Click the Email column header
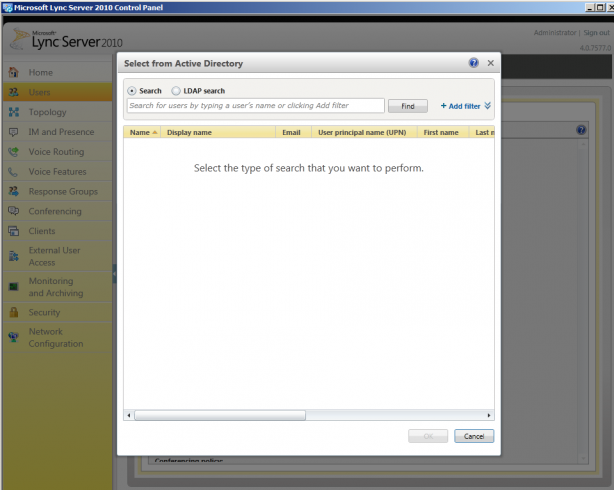 [x=293, y=132]
